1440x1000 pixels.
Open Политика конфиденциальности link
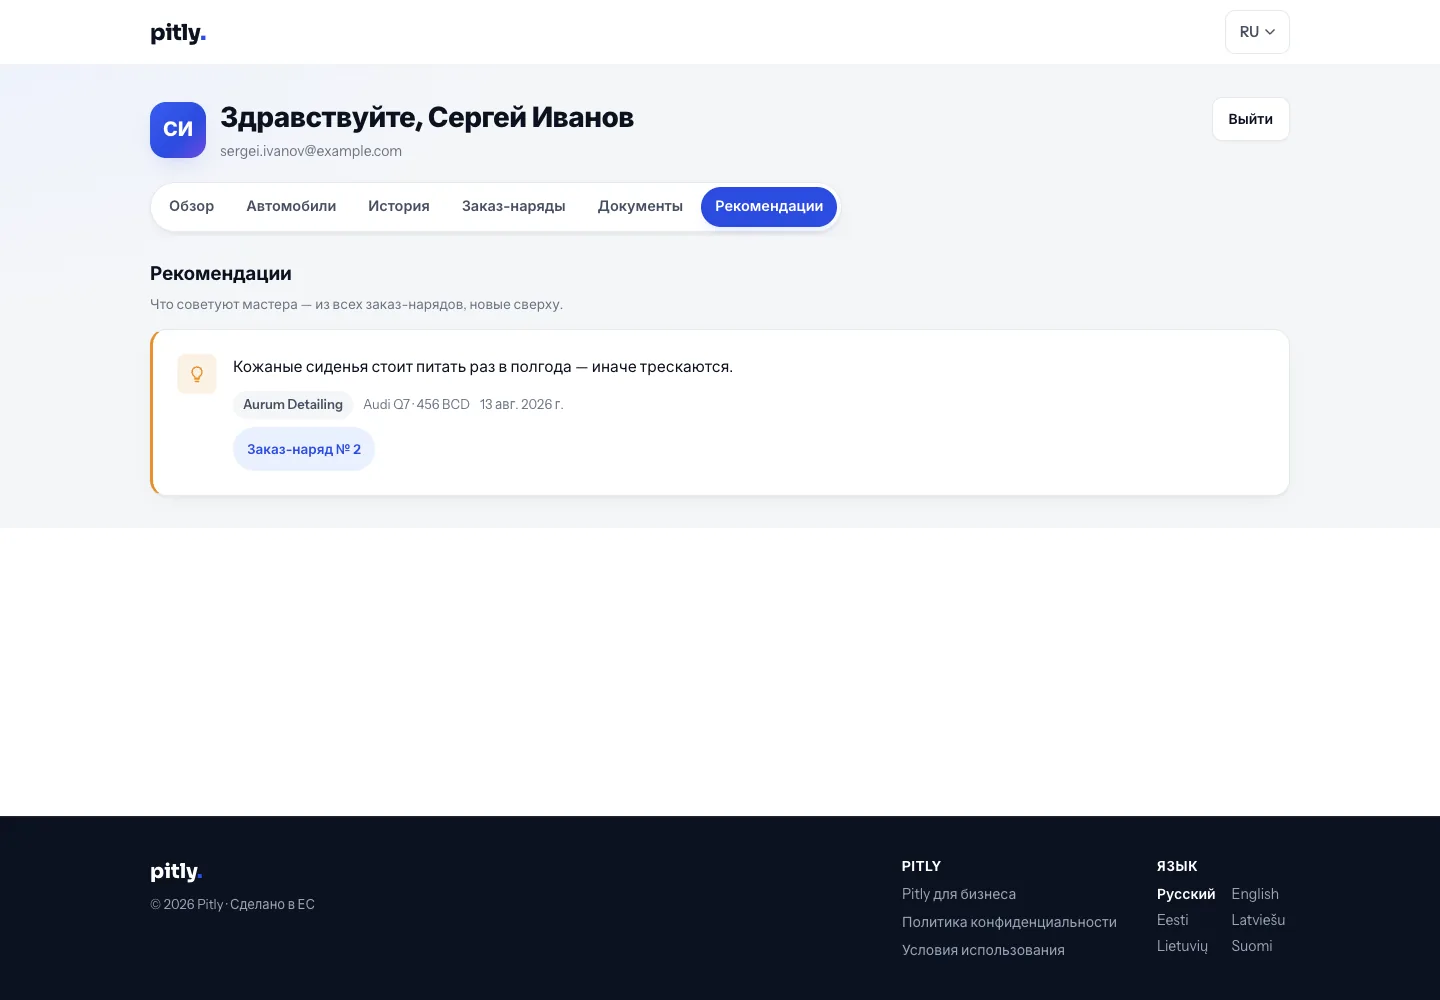pyautogui.click(x=1009, y=922)
